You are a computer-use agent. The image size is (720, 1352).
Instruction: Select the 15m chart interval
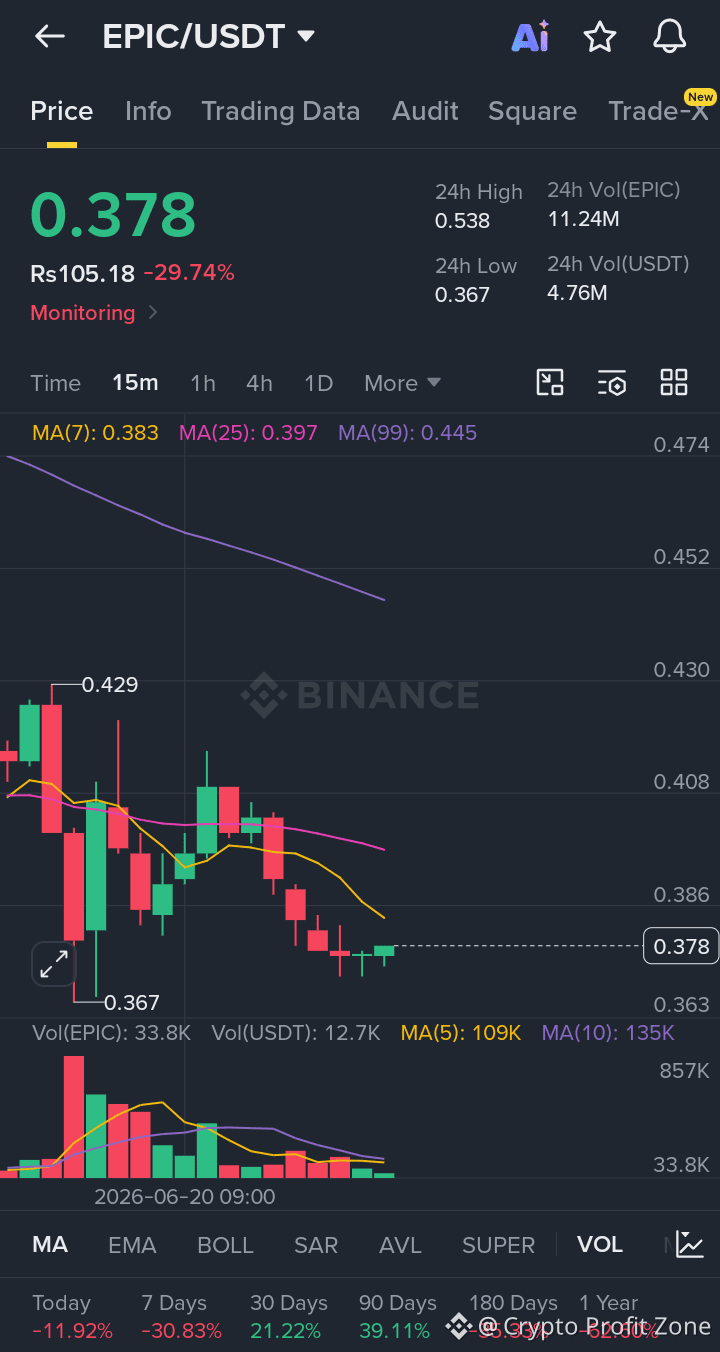pyautogui.click(x=135, y=383)
